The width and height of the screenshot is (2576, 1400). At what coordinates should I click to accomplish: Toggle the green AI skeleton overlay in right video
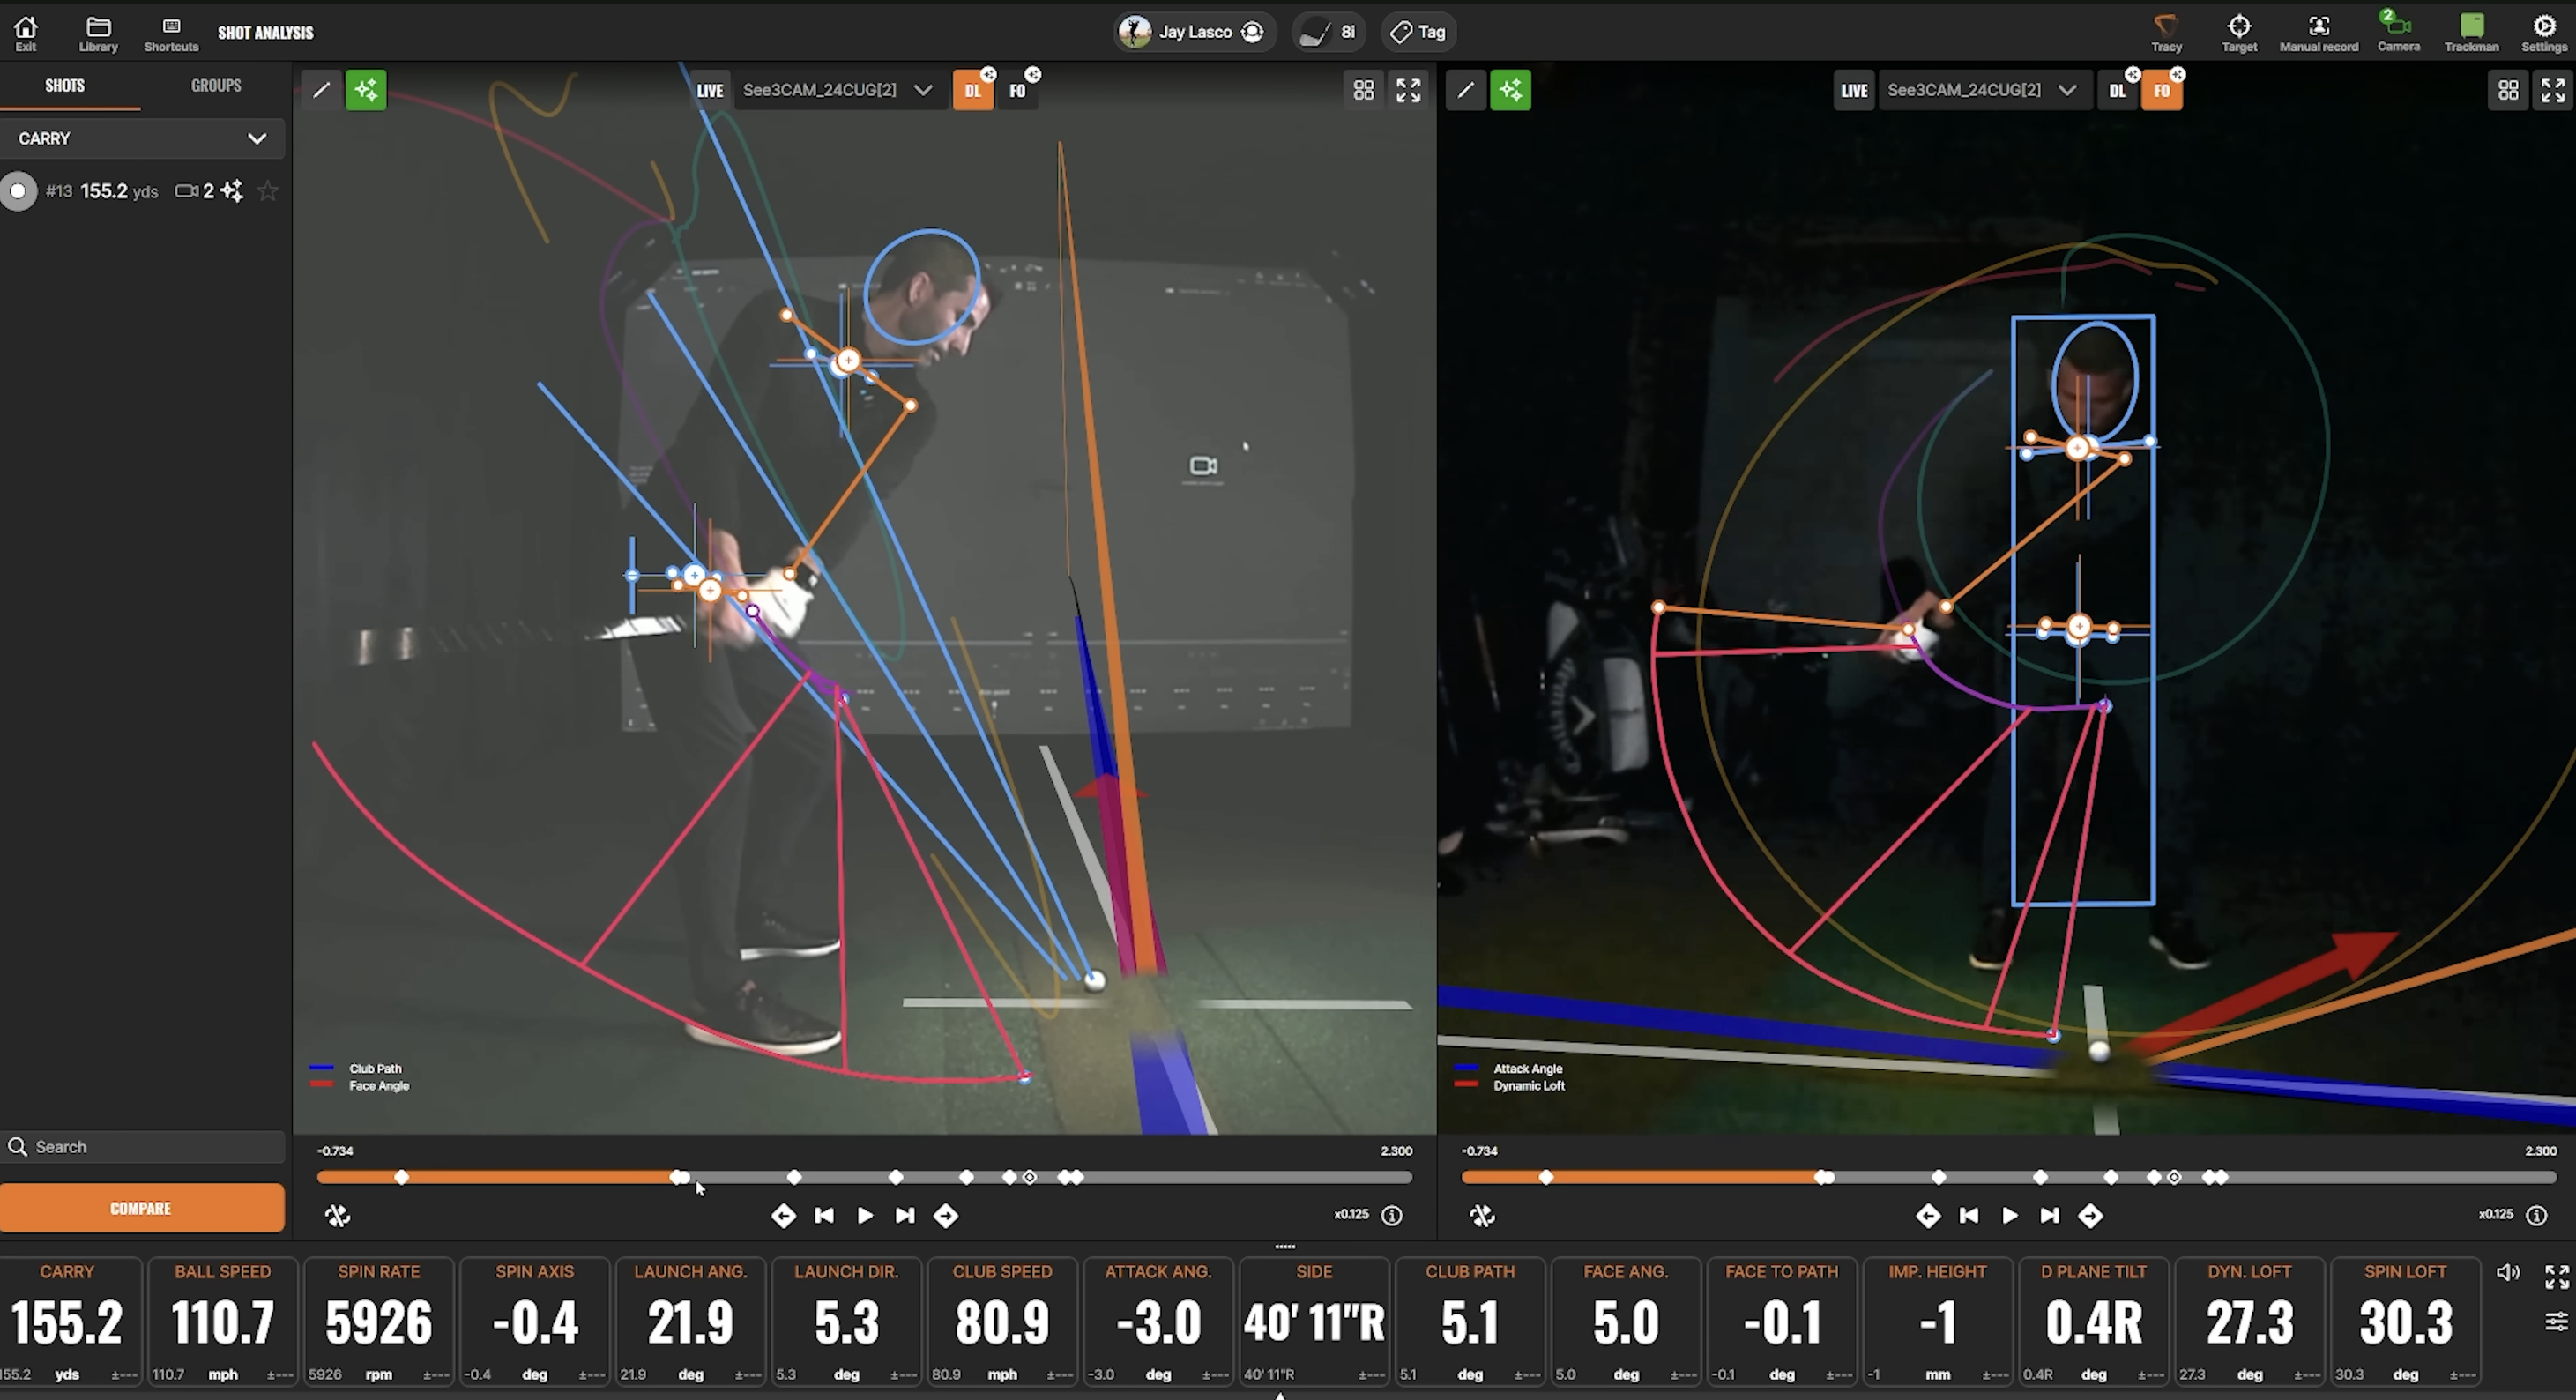pos(1510,90)
